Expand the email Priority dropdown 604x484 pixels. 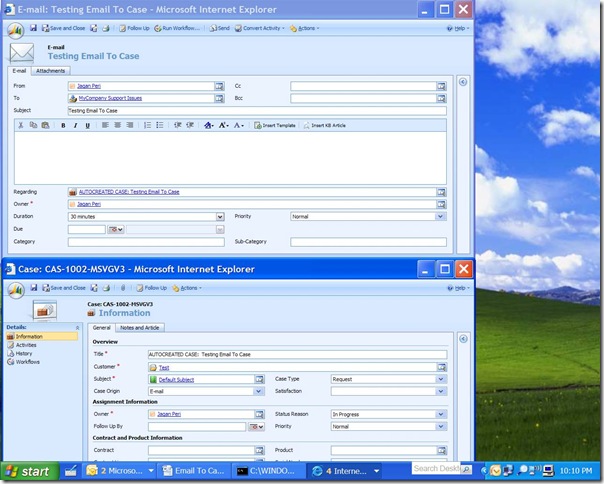coord(441,216)
